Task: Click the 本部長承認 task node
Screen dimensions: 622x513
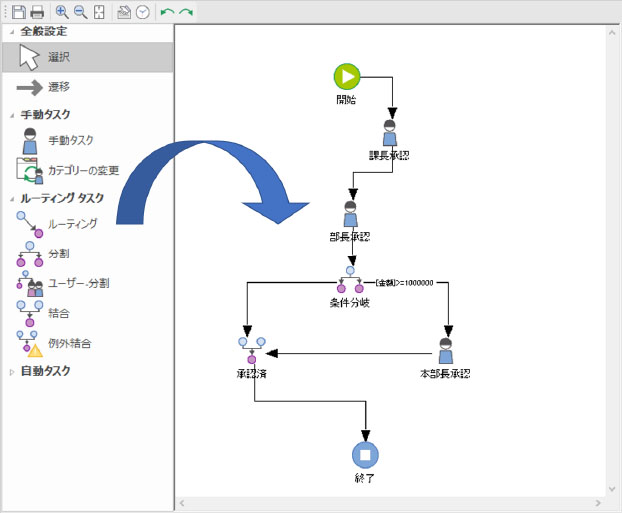Action: coord(446,351)
